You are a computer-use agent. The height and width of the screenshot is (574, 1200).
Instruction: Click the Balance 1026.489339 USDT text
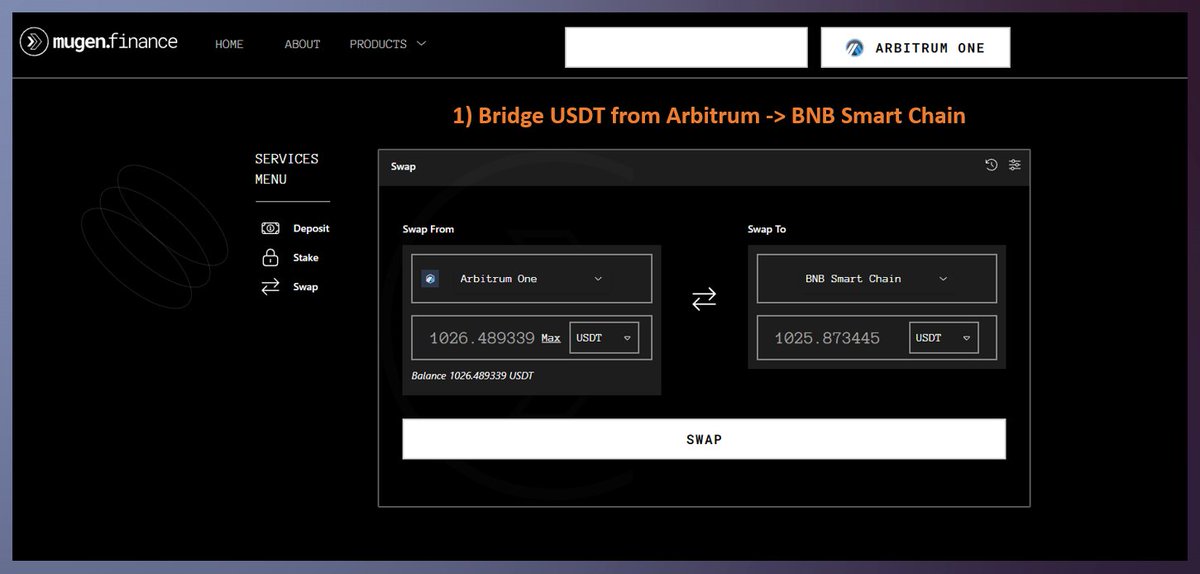tap(473, 376)
